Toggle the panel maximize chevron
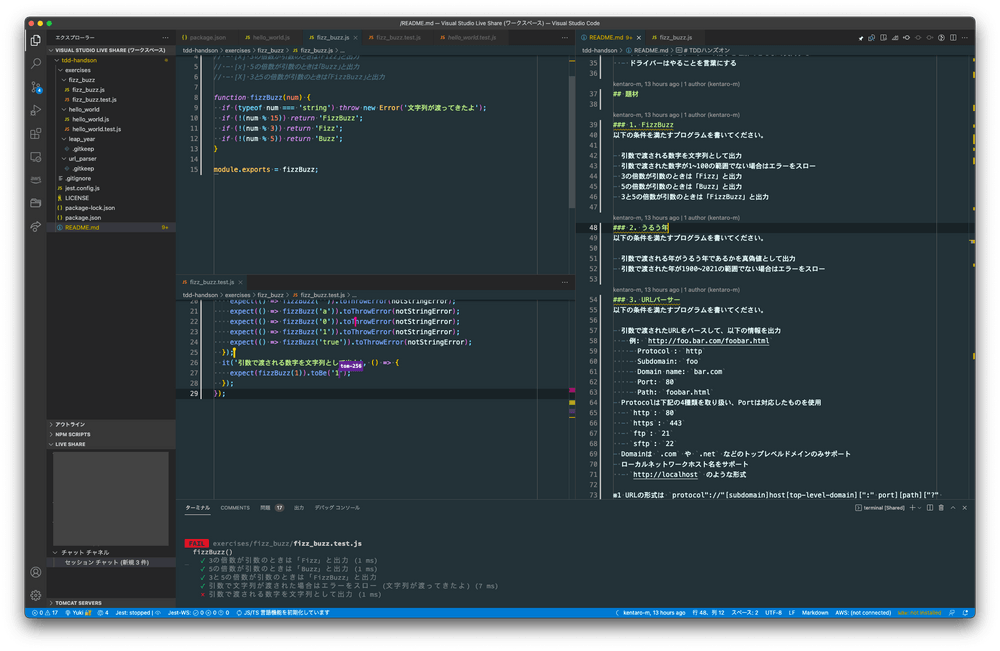1000x651 pixels. tap(953, 507)
